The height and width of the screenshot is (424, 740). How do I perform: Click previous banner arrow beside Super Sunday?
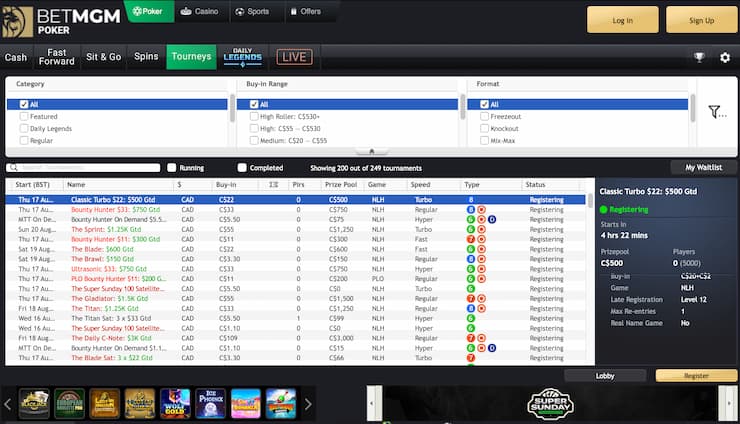click(x=374, y=403)
